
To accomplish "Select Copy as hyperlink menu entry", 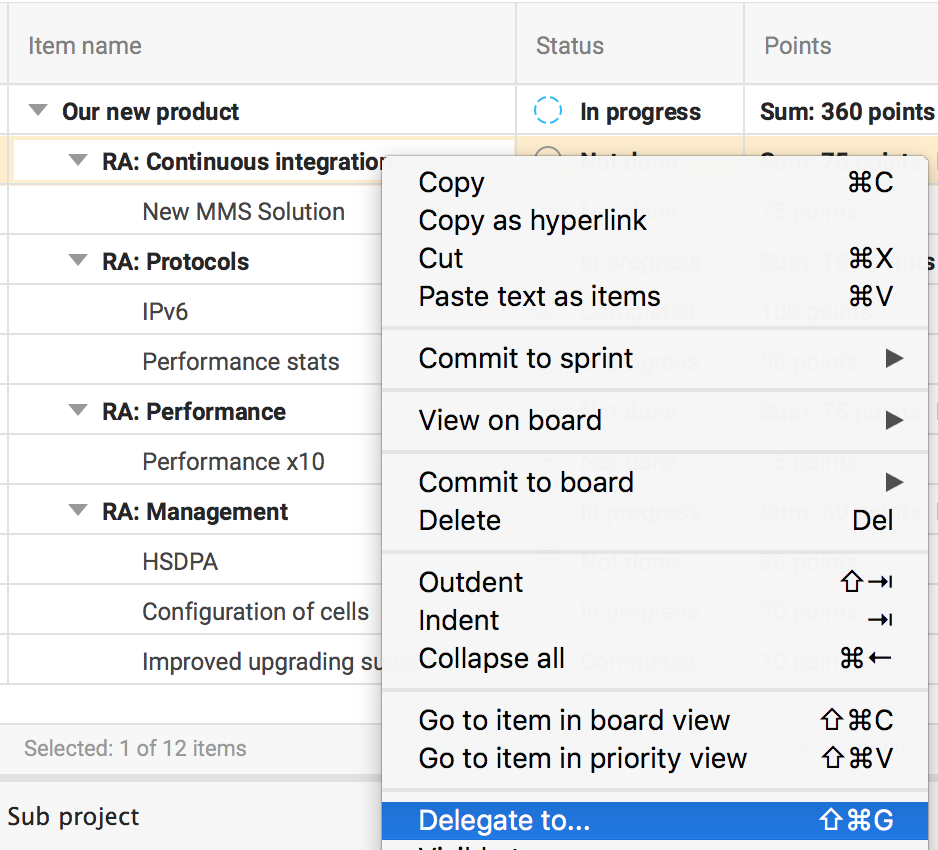I will pos(533,220).
